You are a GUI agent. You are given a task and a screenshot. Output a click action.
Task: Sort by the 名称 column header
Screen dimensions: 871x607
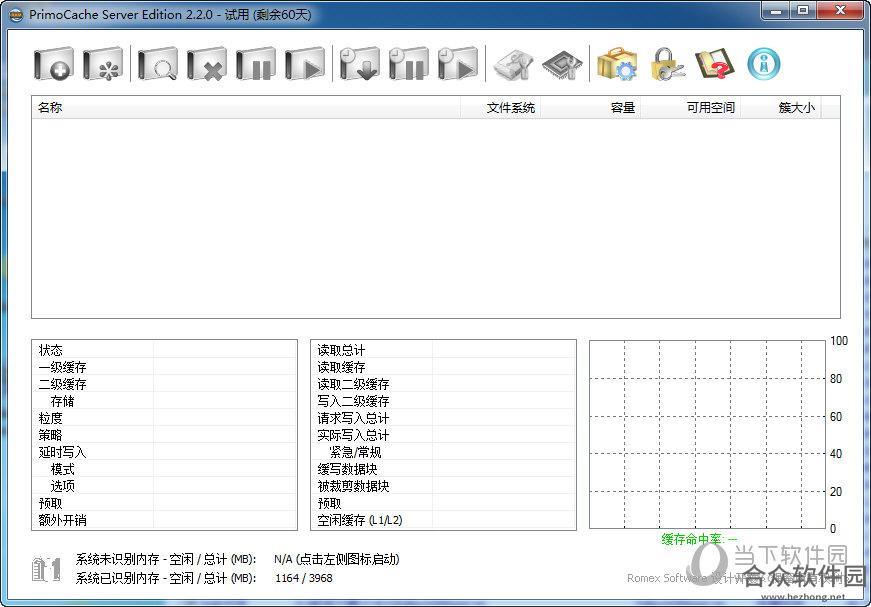246,107
